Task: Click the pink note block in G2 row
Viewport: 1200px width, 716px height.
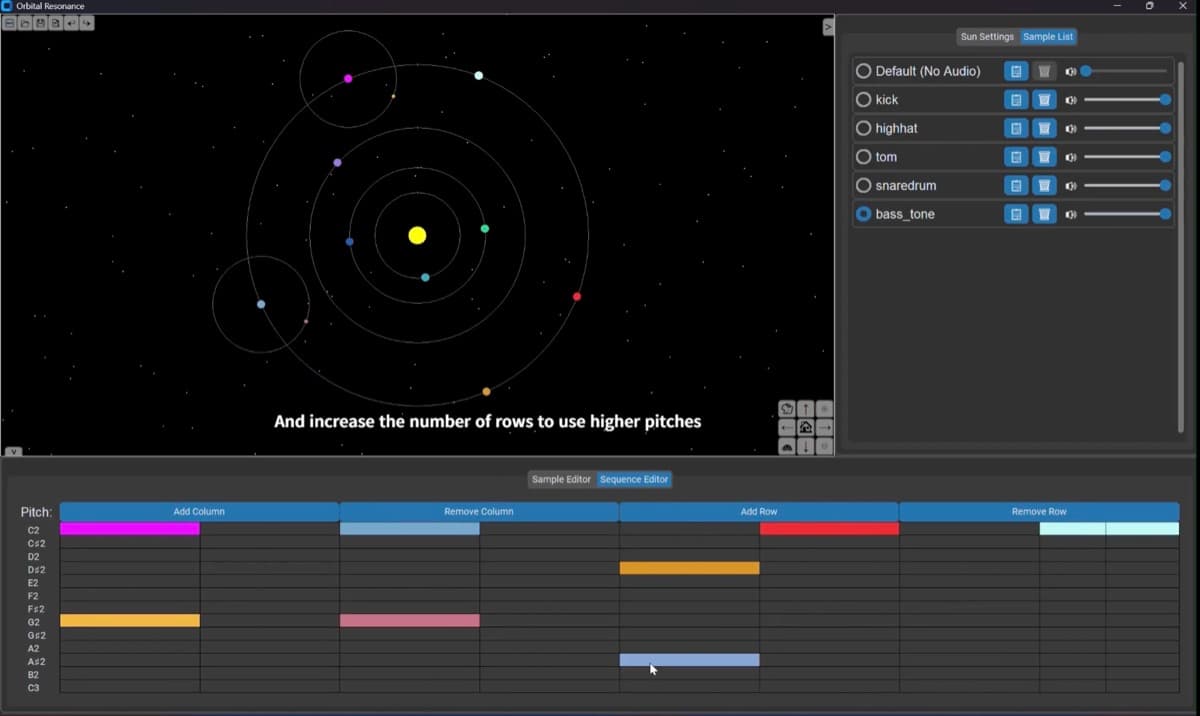Action: pyautogui.click(x=410, y=621)
